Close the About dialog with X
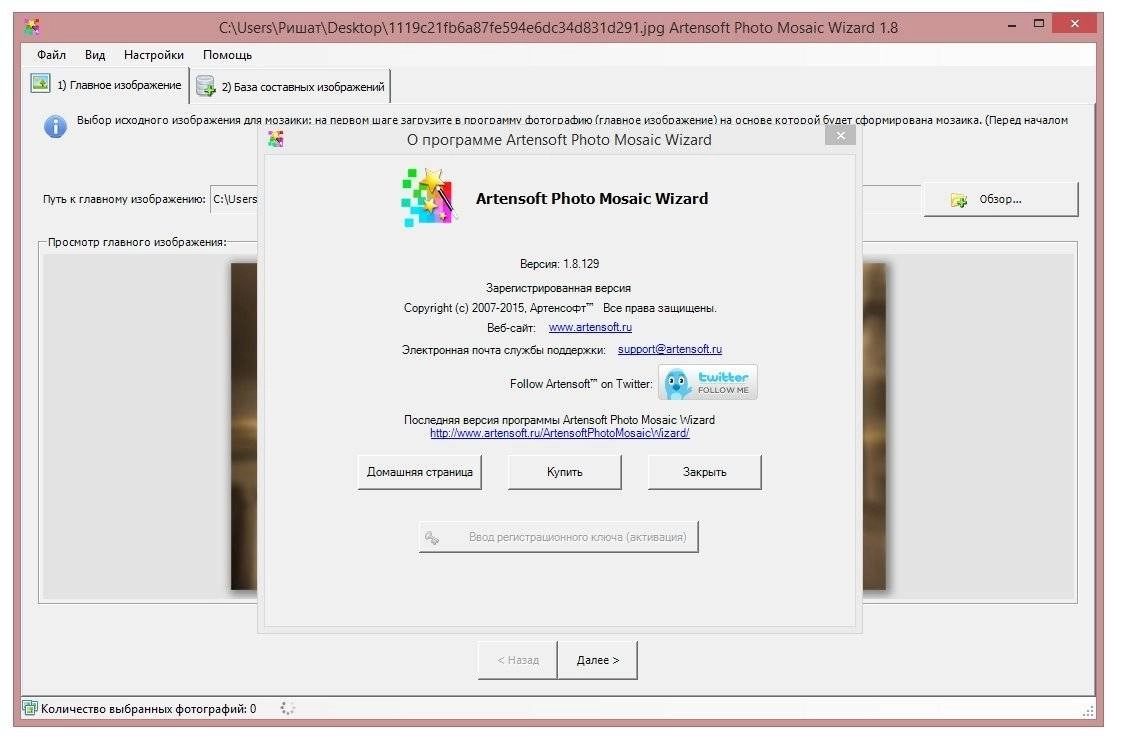This screenshot has width=1121, height=746. click(840, 135)
